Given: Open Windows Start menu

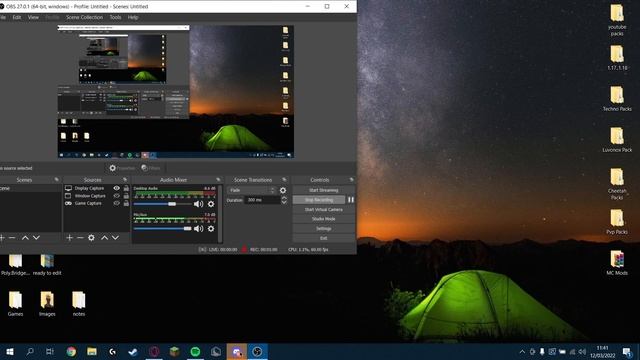Looking at the screenshot, I should point(10,351).
